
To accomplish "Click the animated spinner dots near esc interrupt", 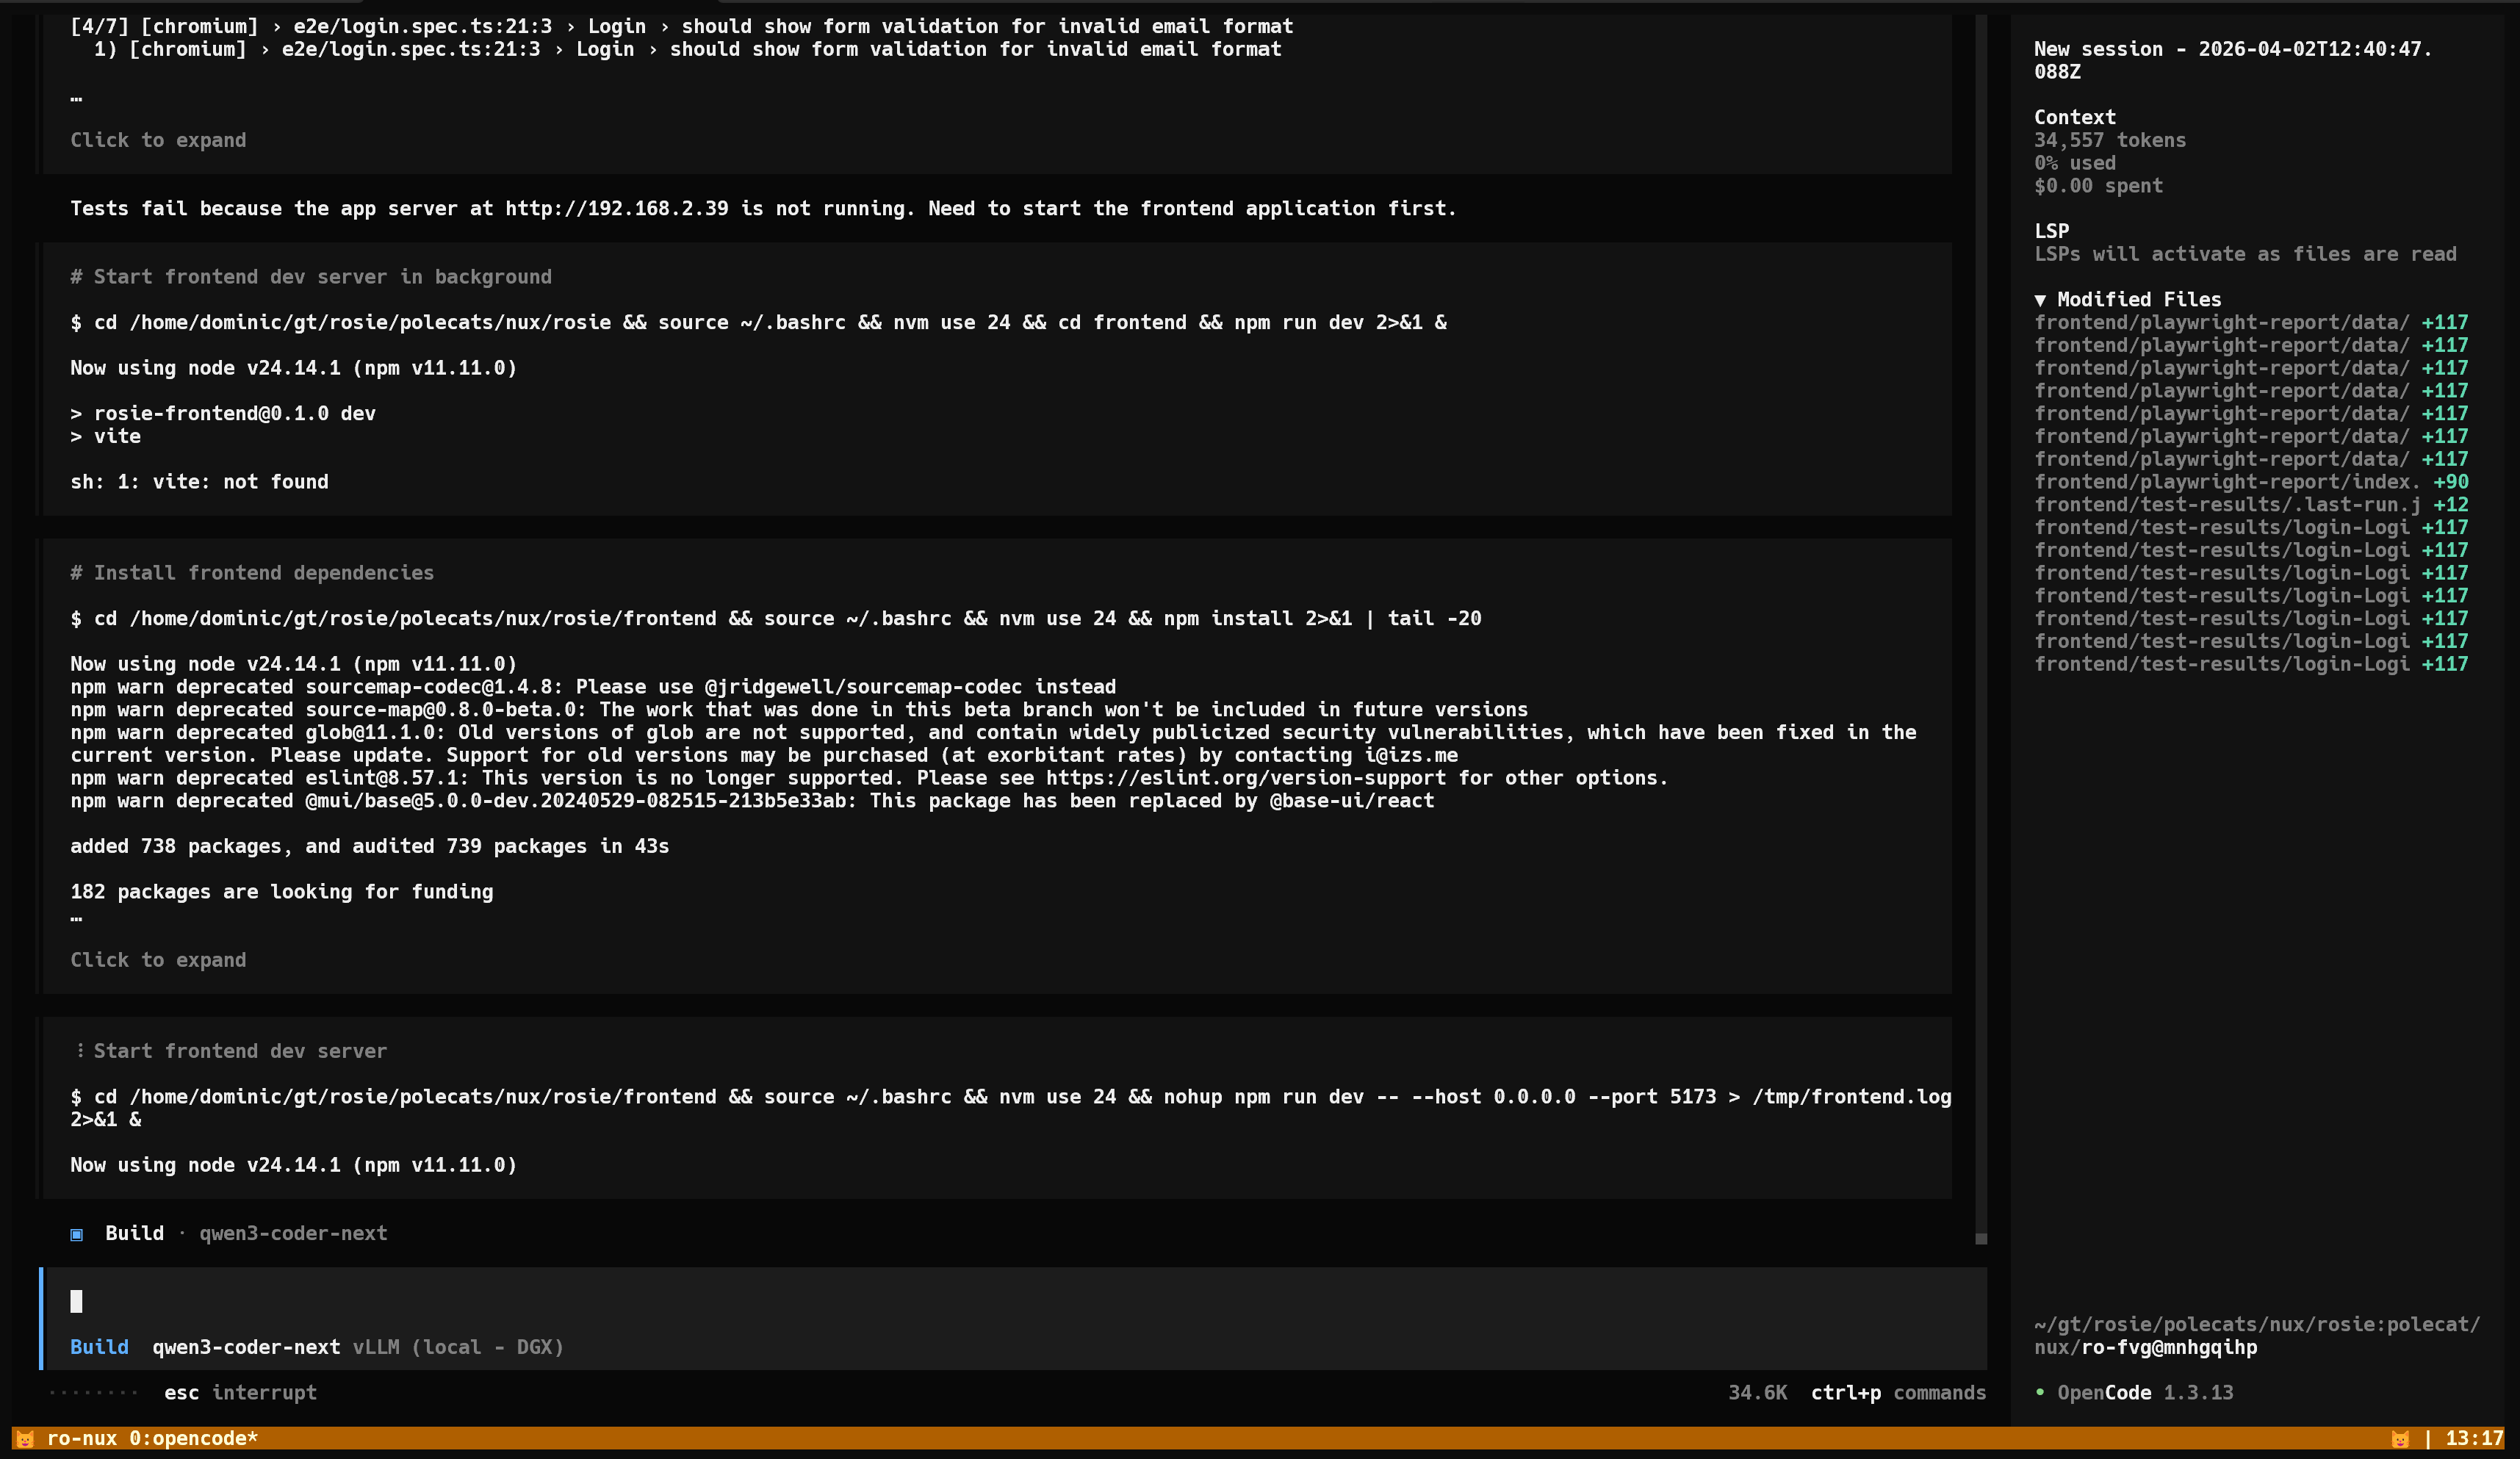I will [95, 1392].
